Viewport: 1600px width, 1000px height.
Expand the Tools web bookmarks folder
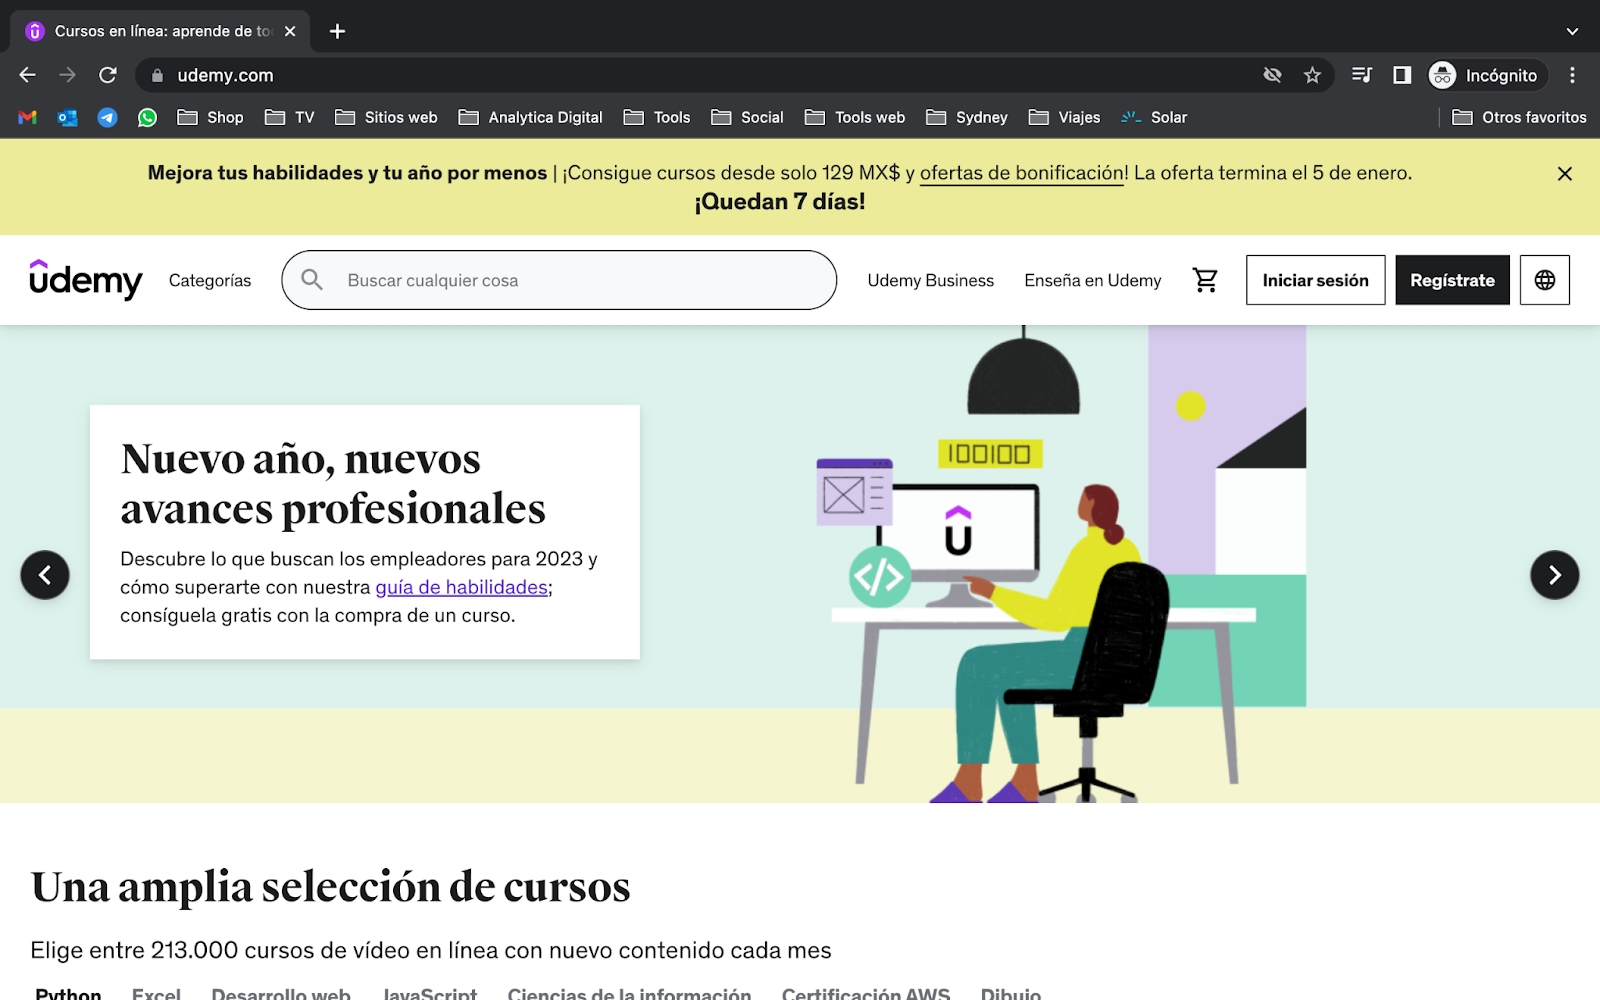(x=855, y=117)
